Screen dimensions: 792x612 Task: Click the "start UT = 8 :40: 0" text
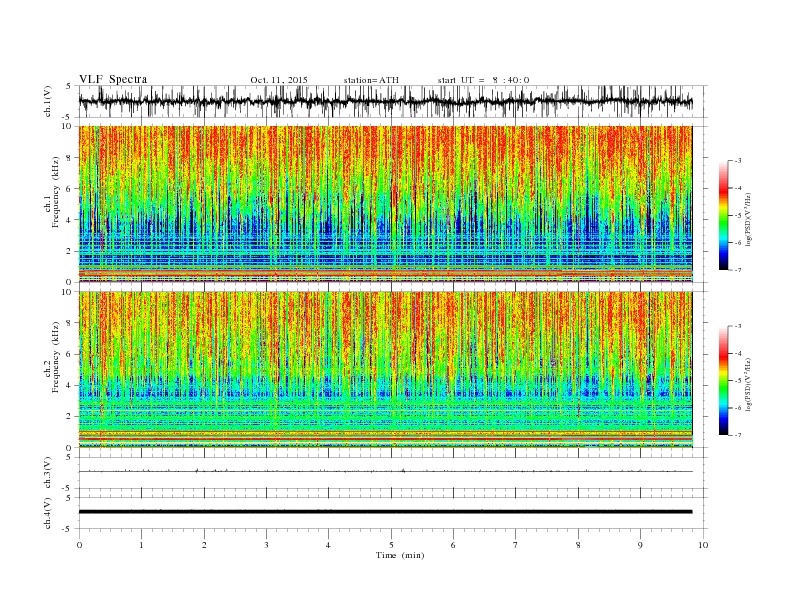click(483, 80)
